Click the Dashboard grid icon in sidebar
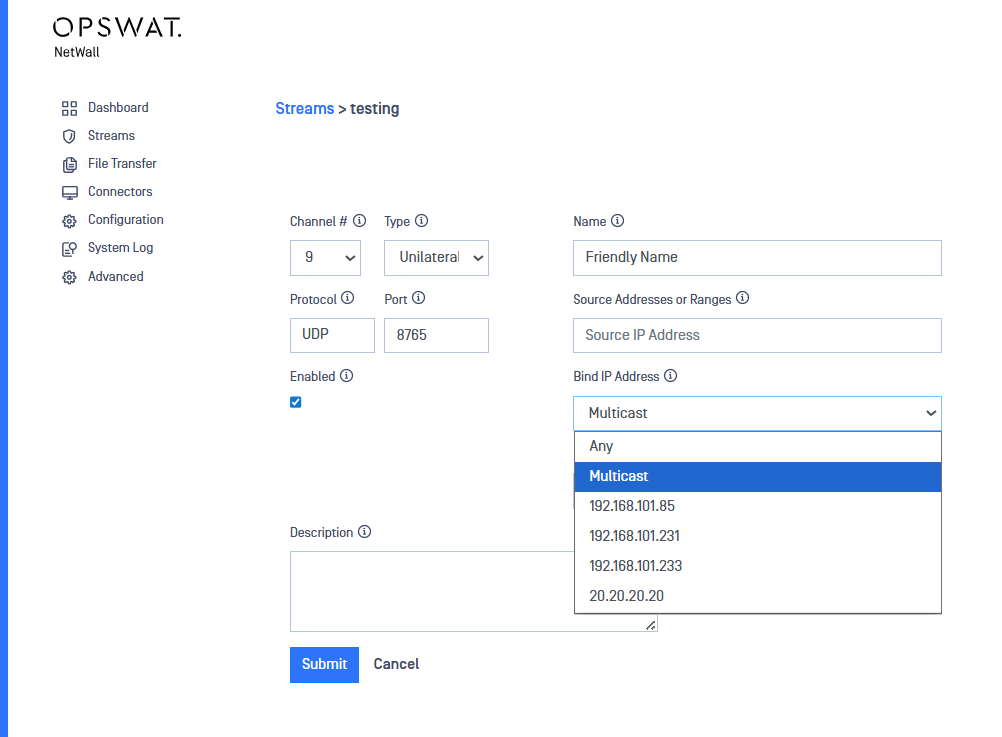This screenshot has width=1002, height=737. click(x=69, y=108)
